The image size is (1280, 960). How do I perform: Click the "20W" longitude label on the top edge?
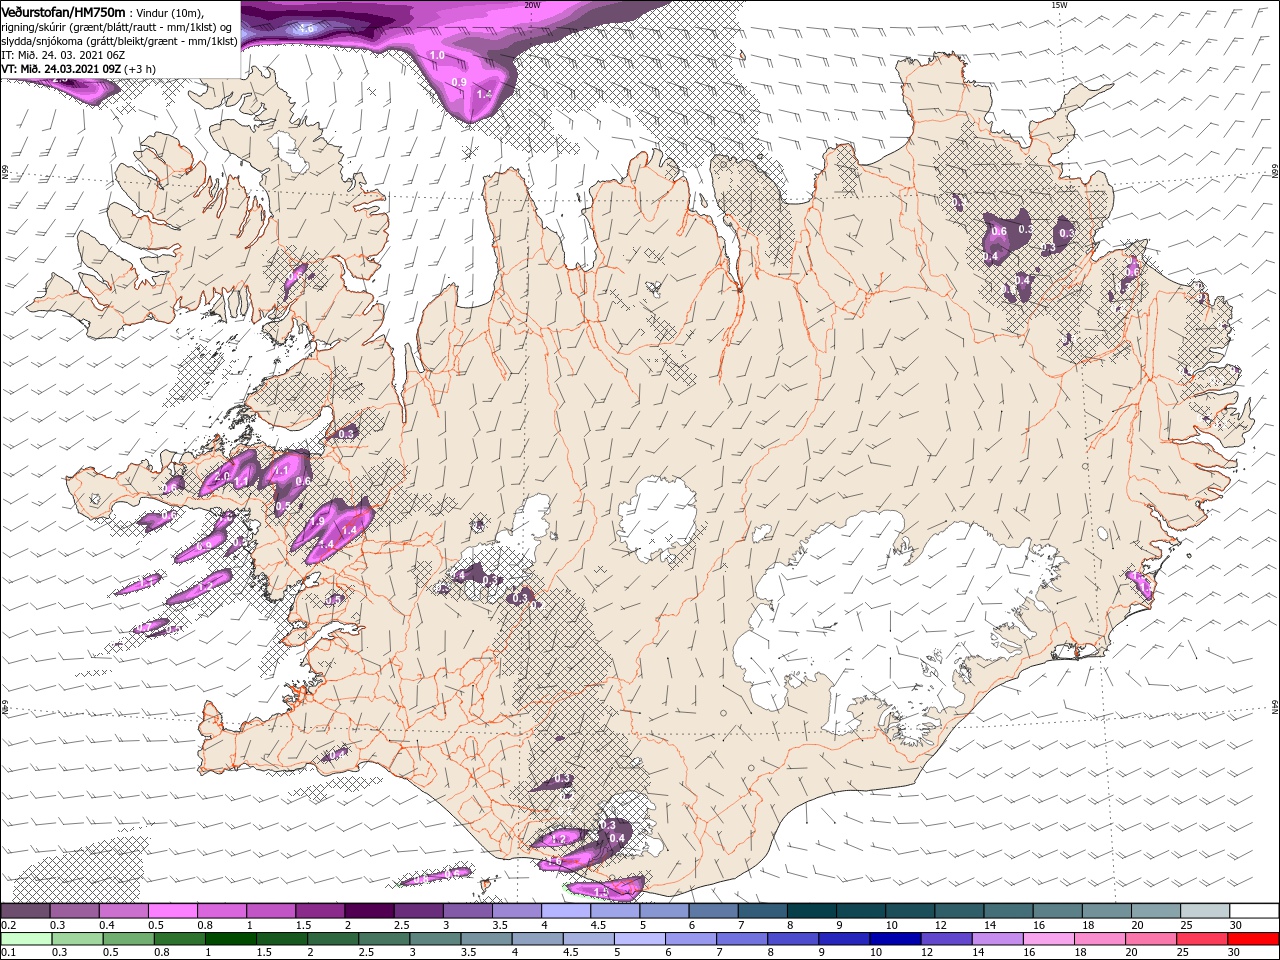click(532, 5)
